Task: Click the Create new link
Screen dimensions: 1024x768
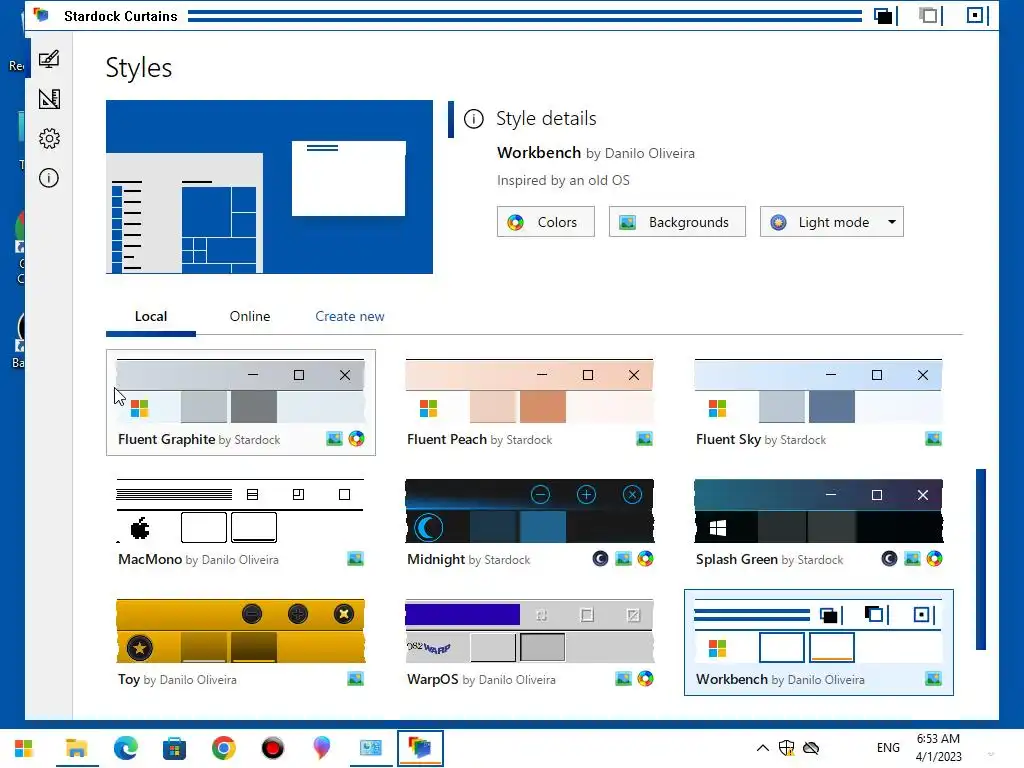Action: pos(349,317)
